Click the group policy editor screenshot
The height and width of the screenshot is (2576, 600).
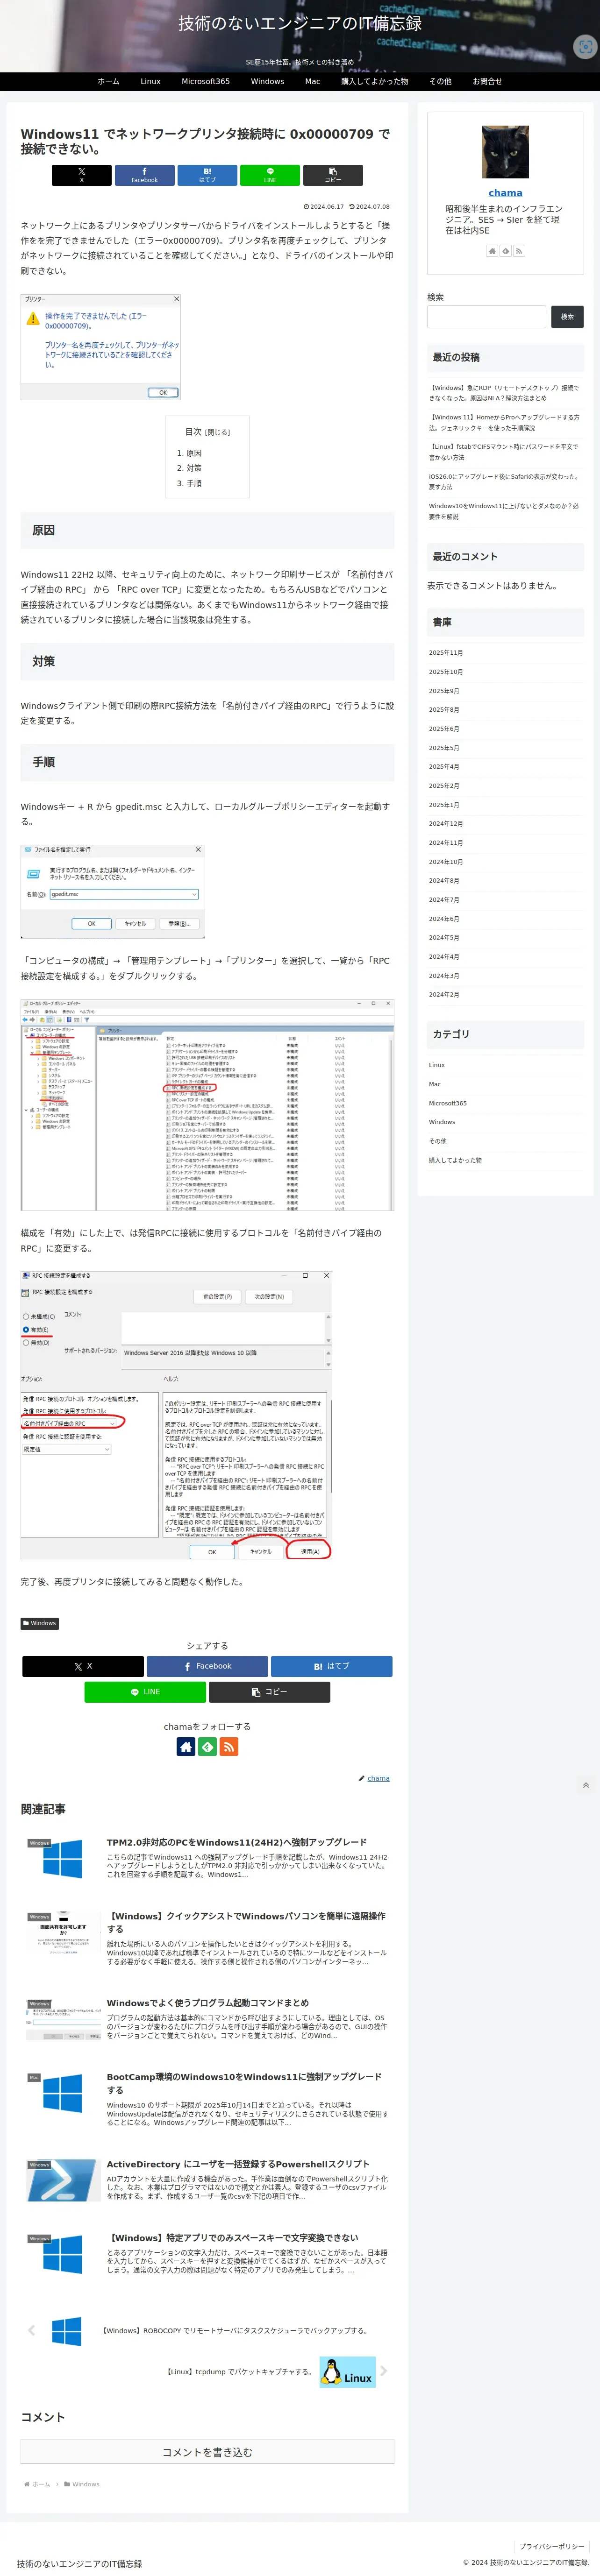click(207, 1104)
